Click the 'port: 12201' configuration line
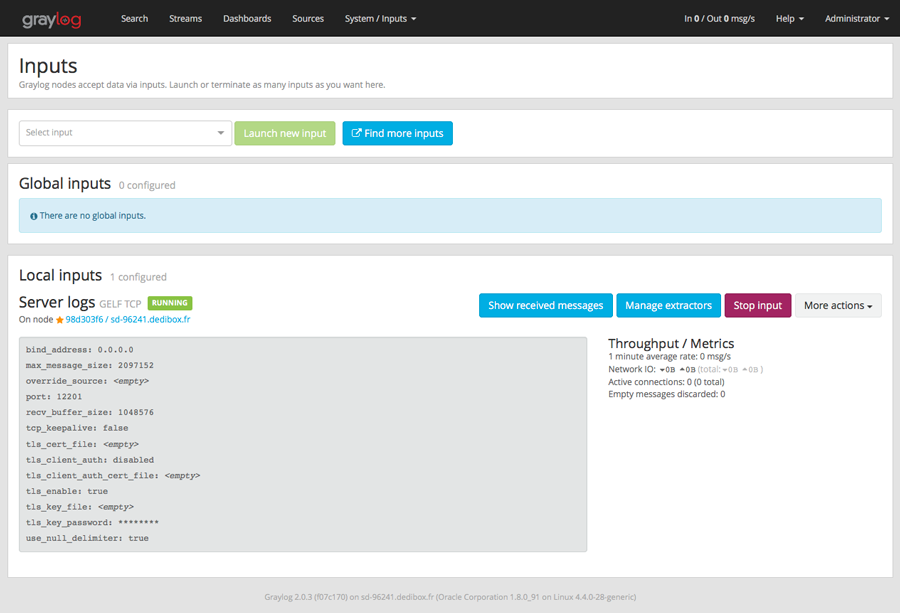Image resolution: width=900 pixels, height=613 pixels. [x=54, y=397]
